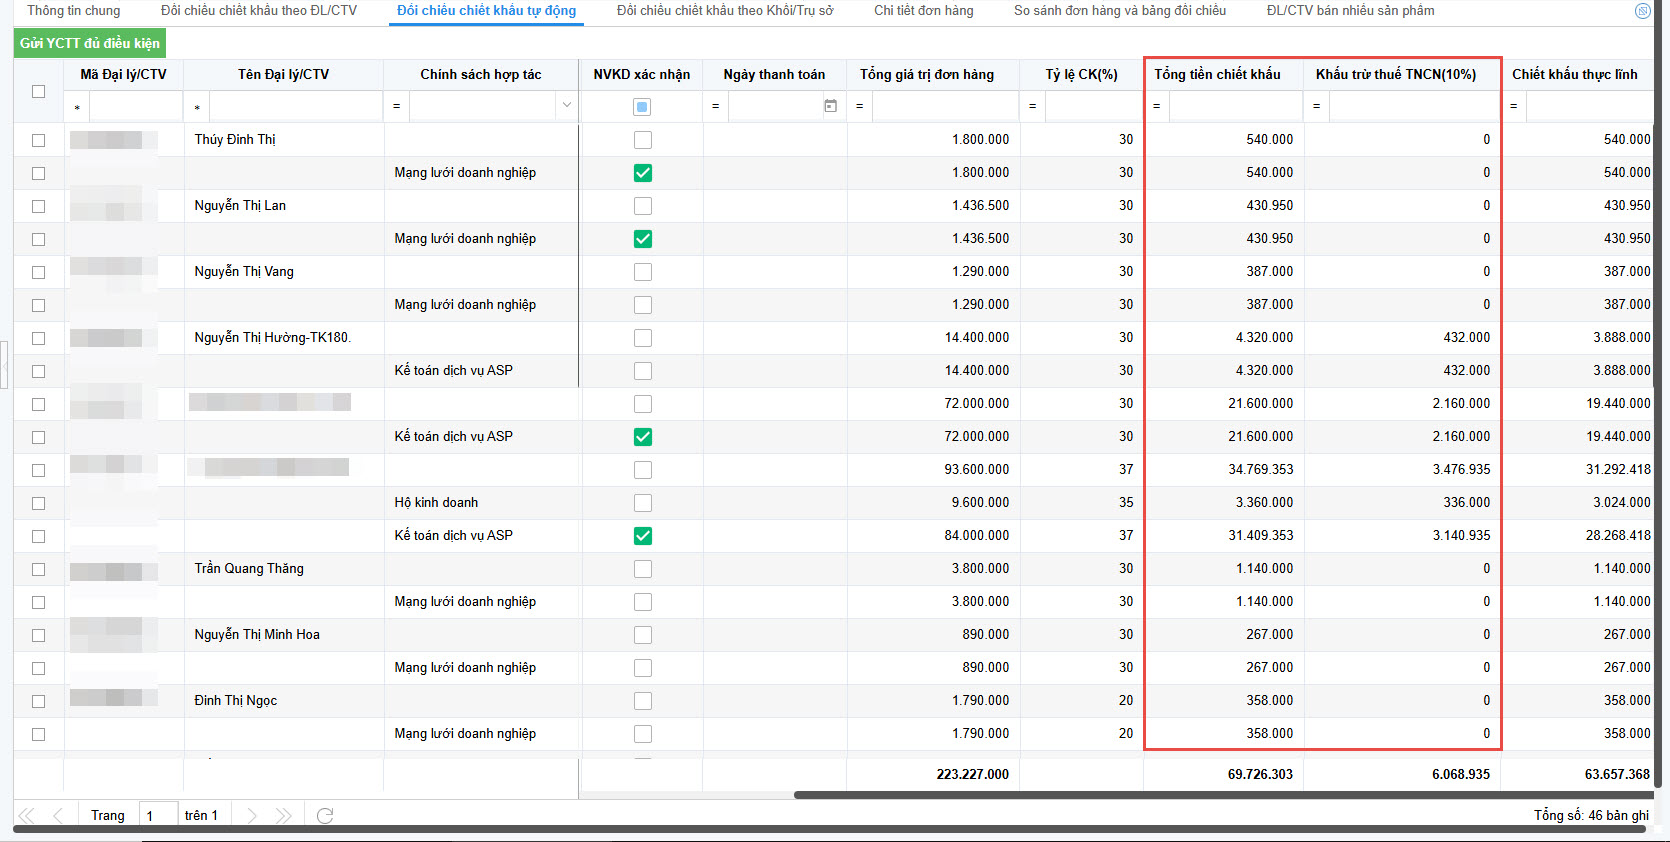Jump to the first page with the double arrow

(27, 816)
